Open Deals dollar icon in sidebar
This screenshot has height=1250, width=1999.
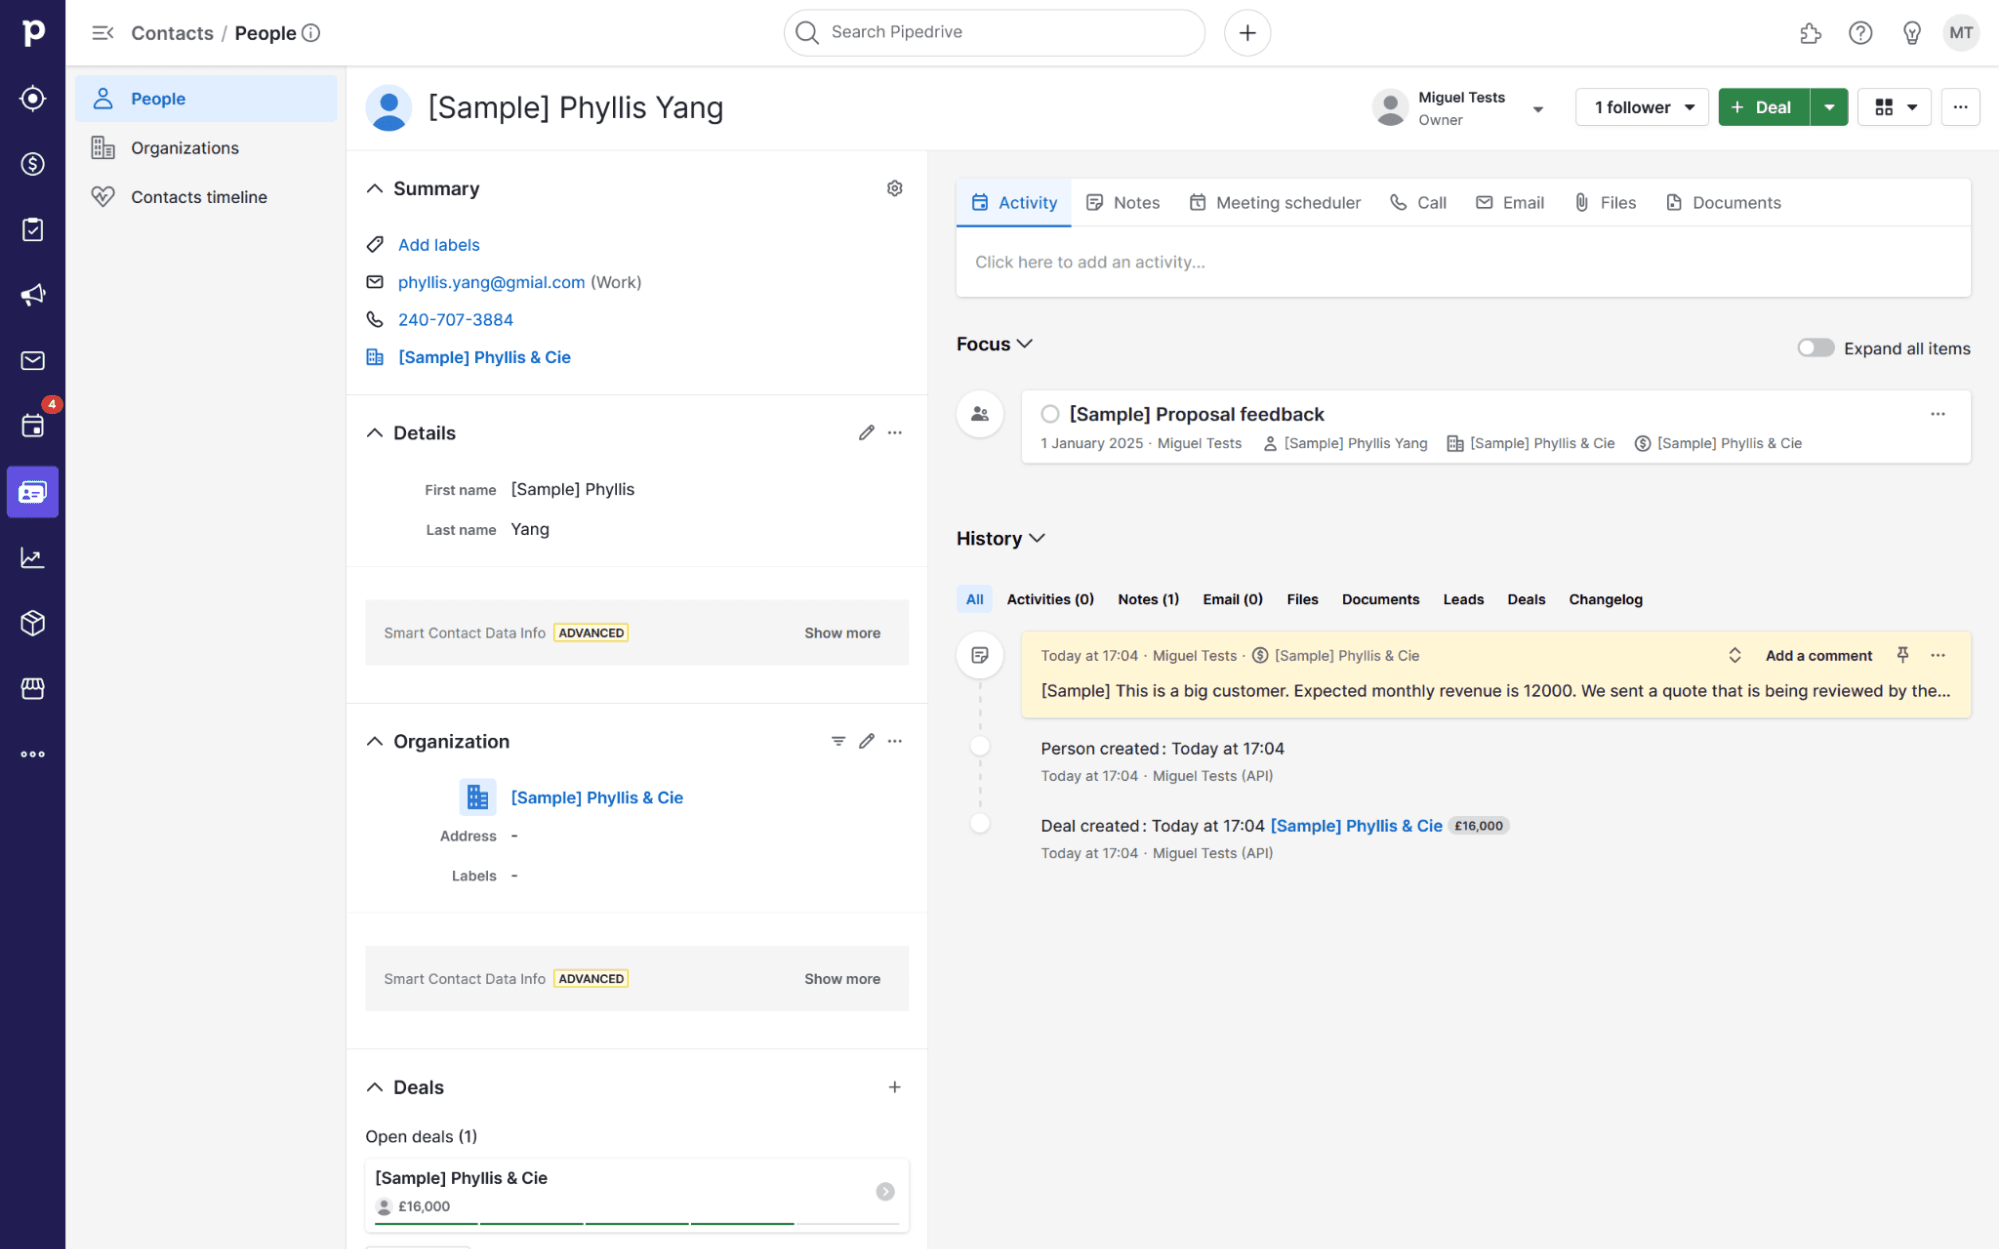[33, 164]
